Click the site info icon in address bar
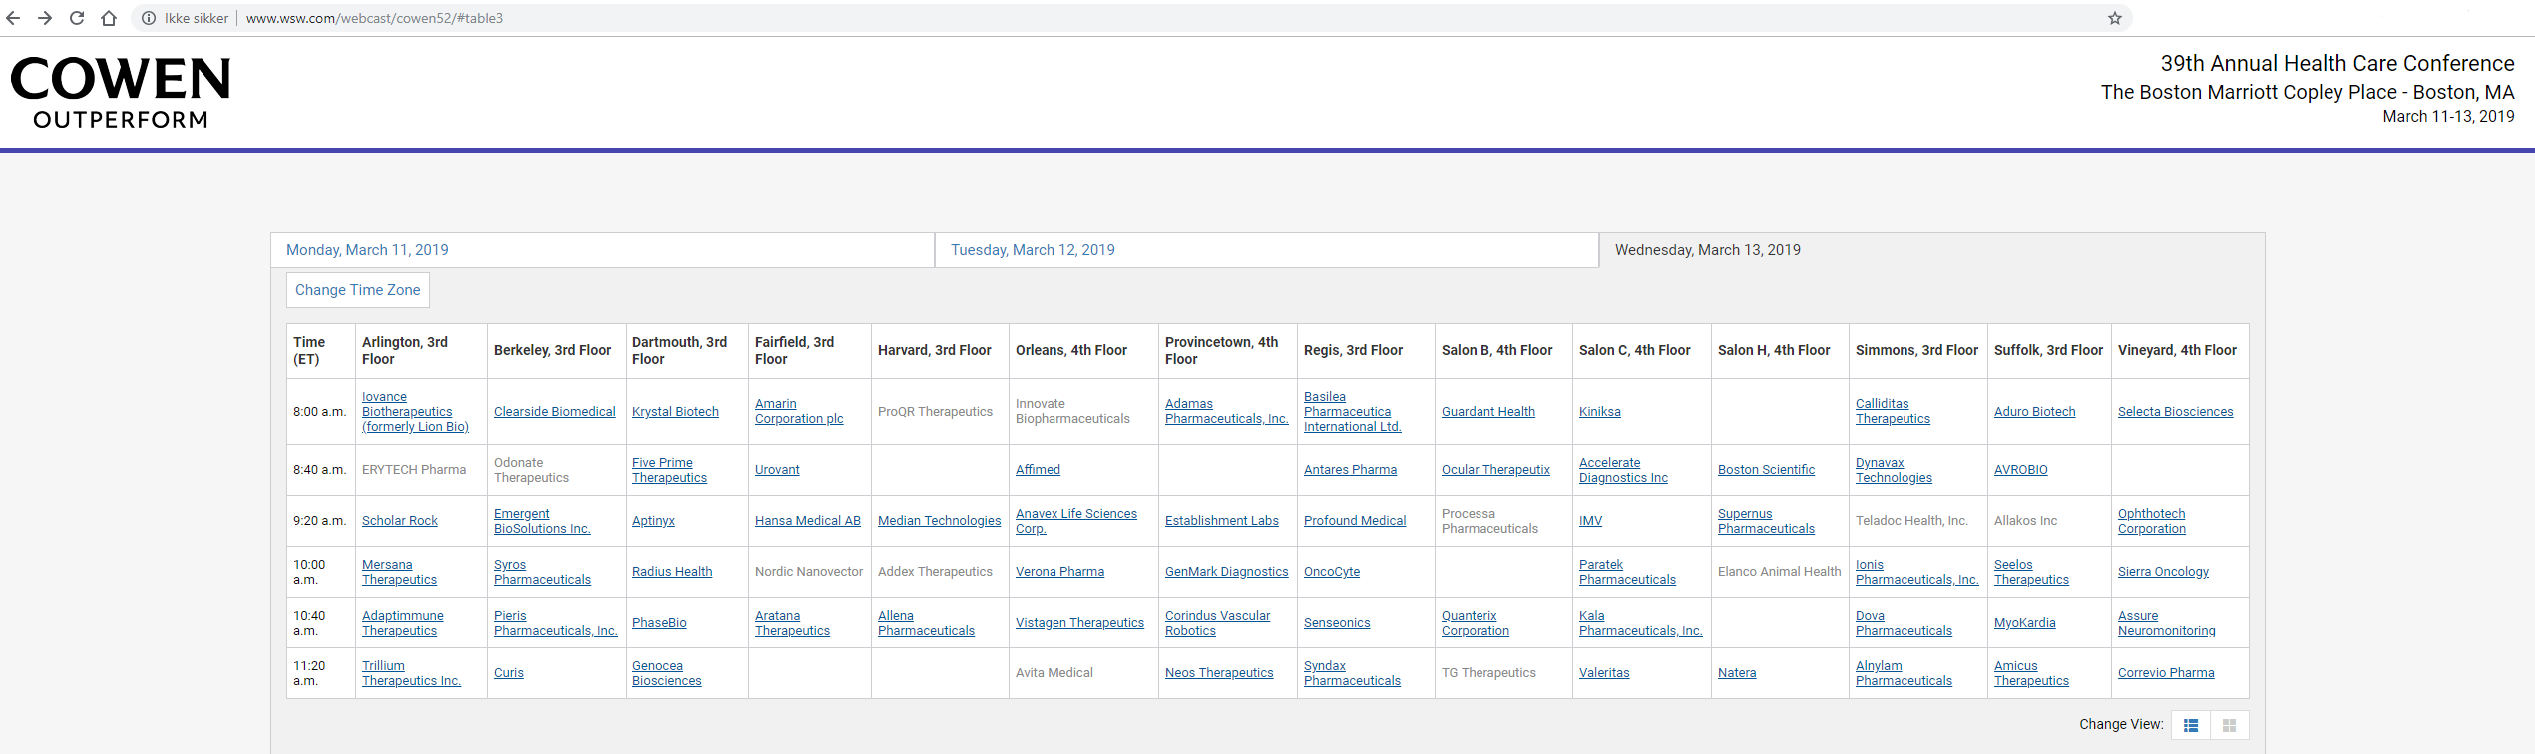The width and height of the screenshot is (2535, 754). [x=149, y=18]
